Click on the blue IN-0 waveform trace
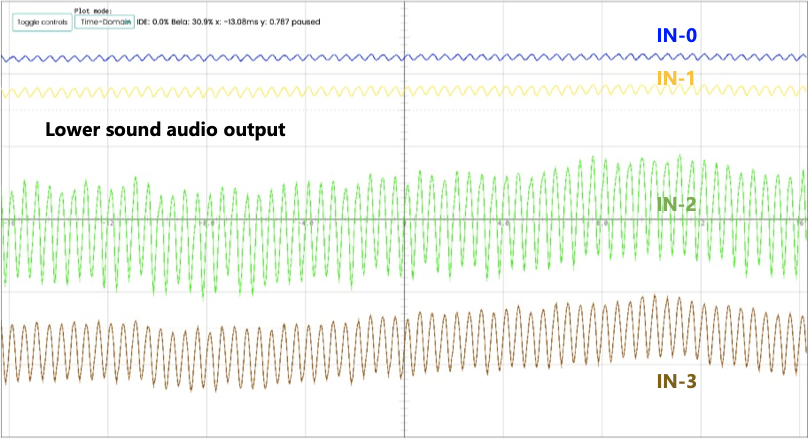 click(200, 59)
